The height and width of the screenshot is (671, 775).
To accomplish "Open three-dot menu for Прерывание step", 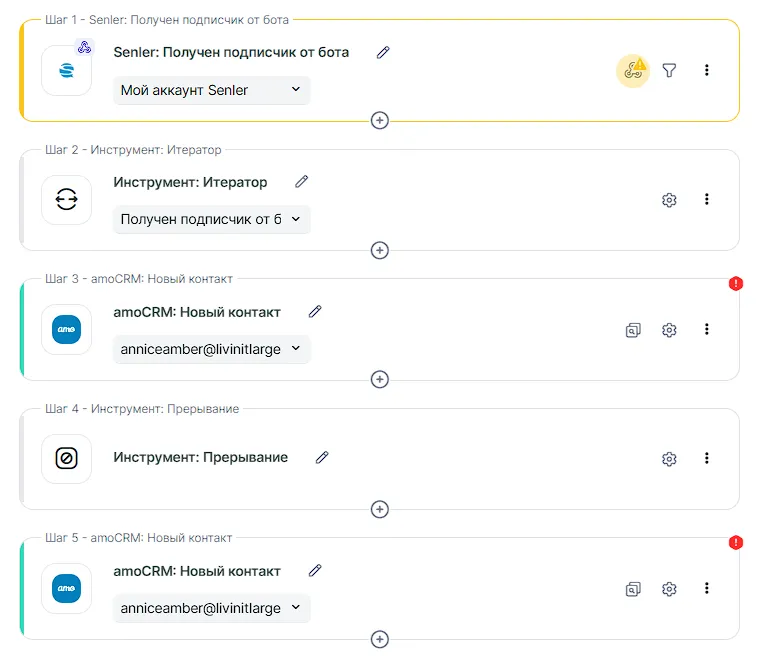I will [706, 458].
